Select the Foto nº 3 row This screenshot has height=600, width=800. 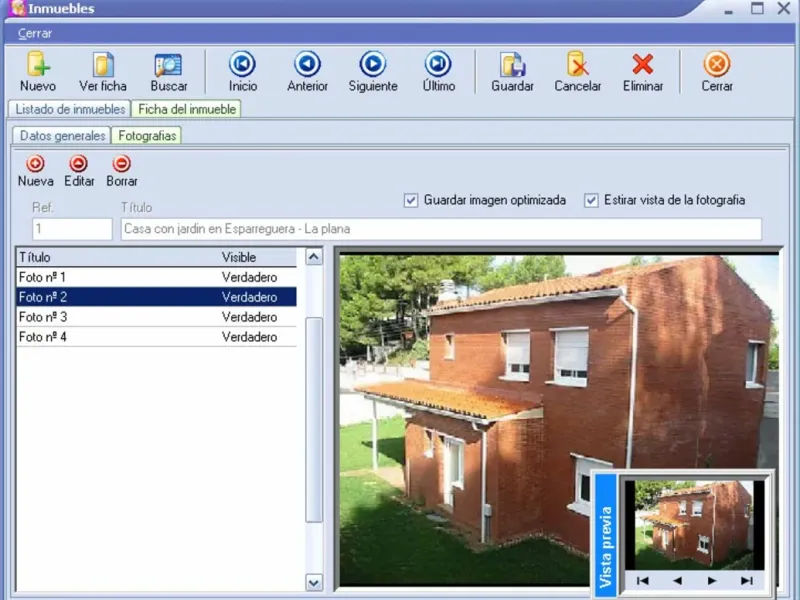[x=156, y=317]
